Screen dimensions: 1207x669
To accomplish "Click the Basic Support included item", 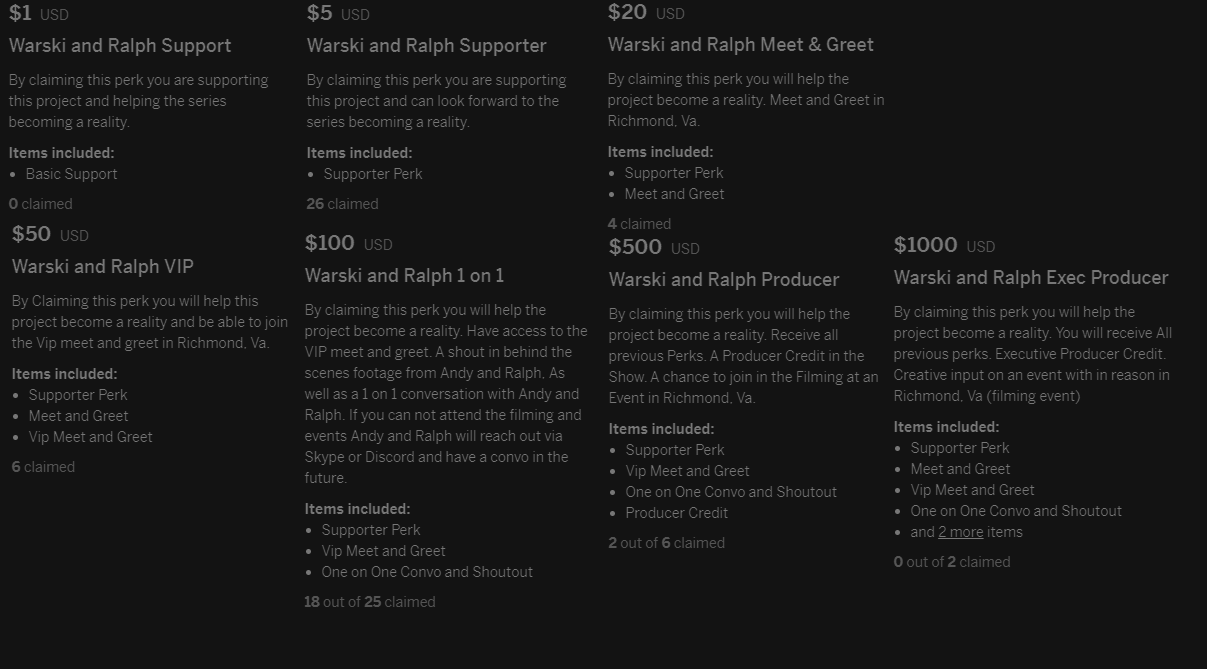I will click(72, 174).
